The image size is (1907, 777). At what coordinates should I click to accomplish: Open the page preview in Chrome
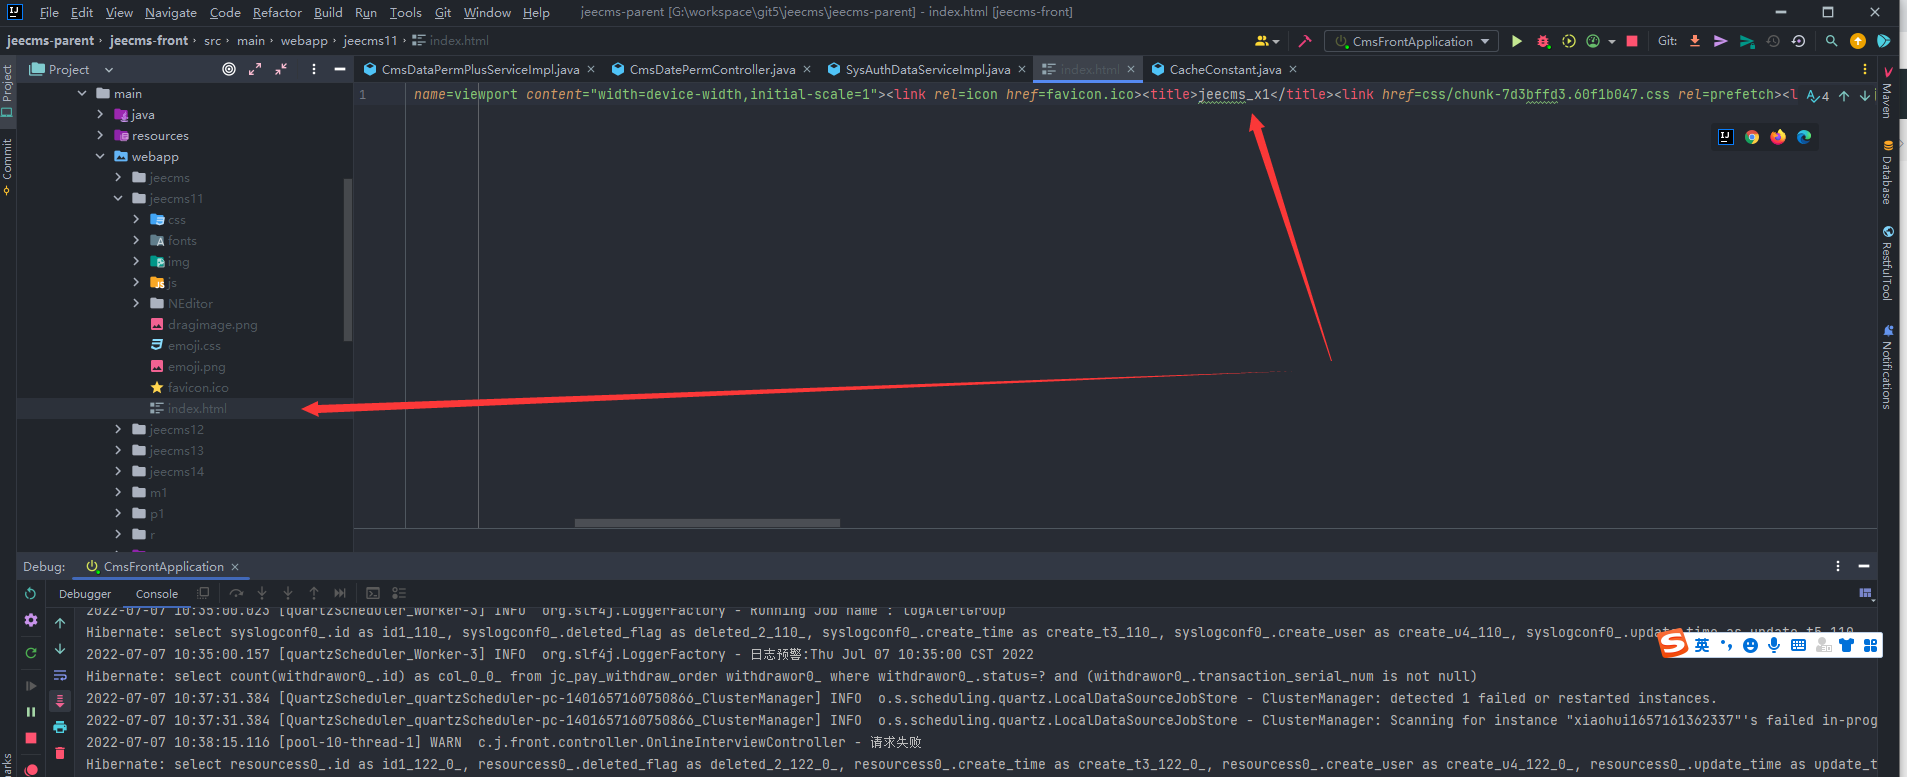(1752, 137)
